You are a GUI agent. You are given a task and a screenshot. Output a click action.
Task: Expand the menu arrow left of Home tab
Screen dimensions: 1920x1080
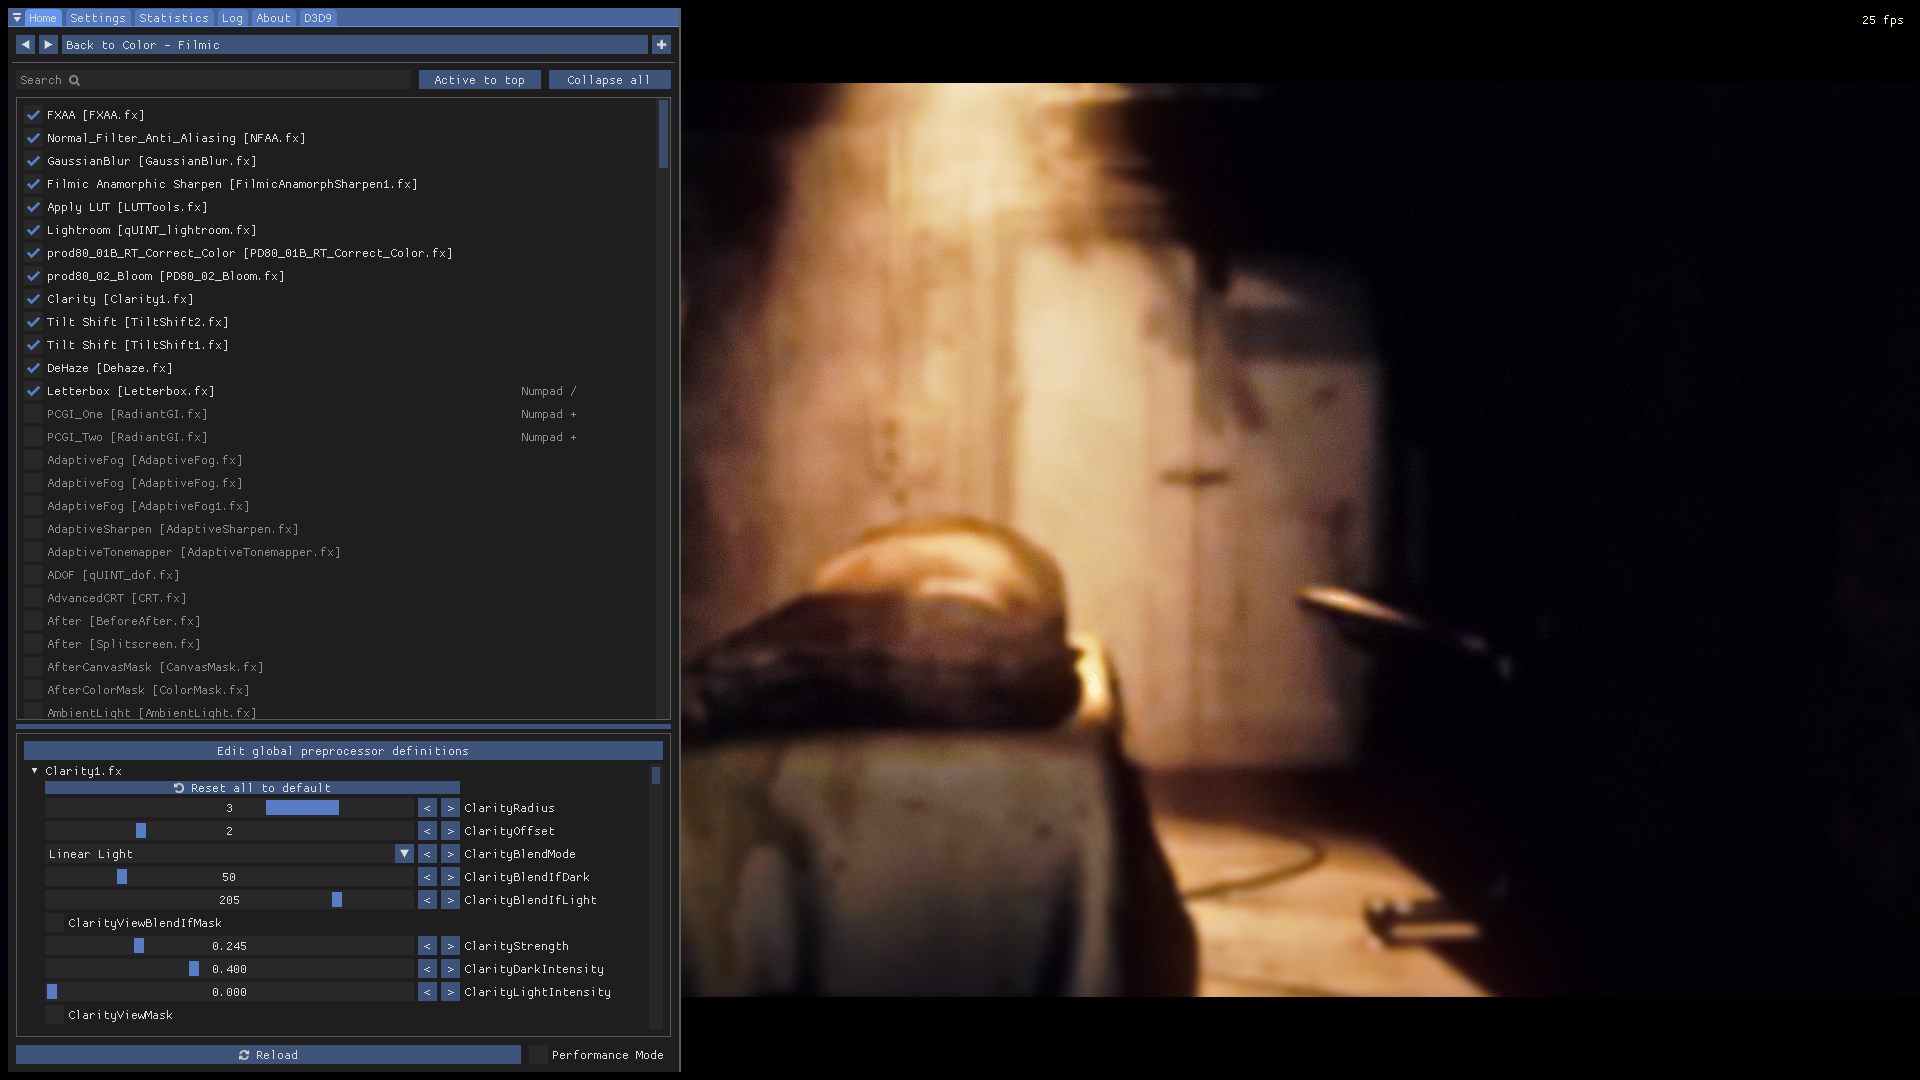tap(16, 17)
